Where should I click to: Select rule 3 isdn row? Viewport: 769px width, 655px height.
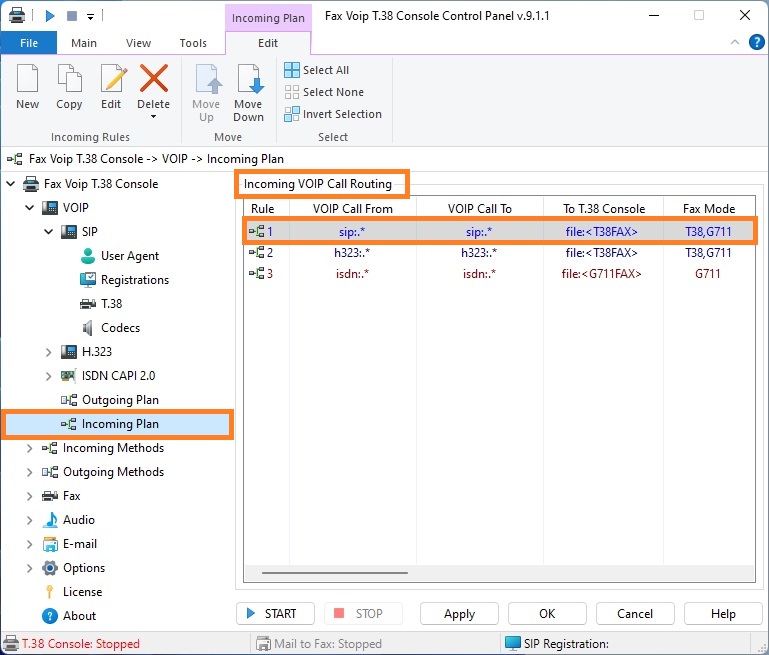pyautogui.click(x=499, y=274)
